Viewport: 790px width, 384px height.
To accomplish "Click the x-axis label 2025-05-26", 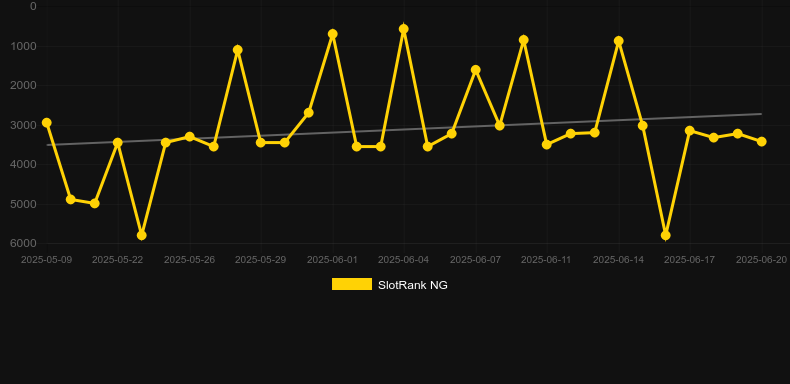I will 189,260.
